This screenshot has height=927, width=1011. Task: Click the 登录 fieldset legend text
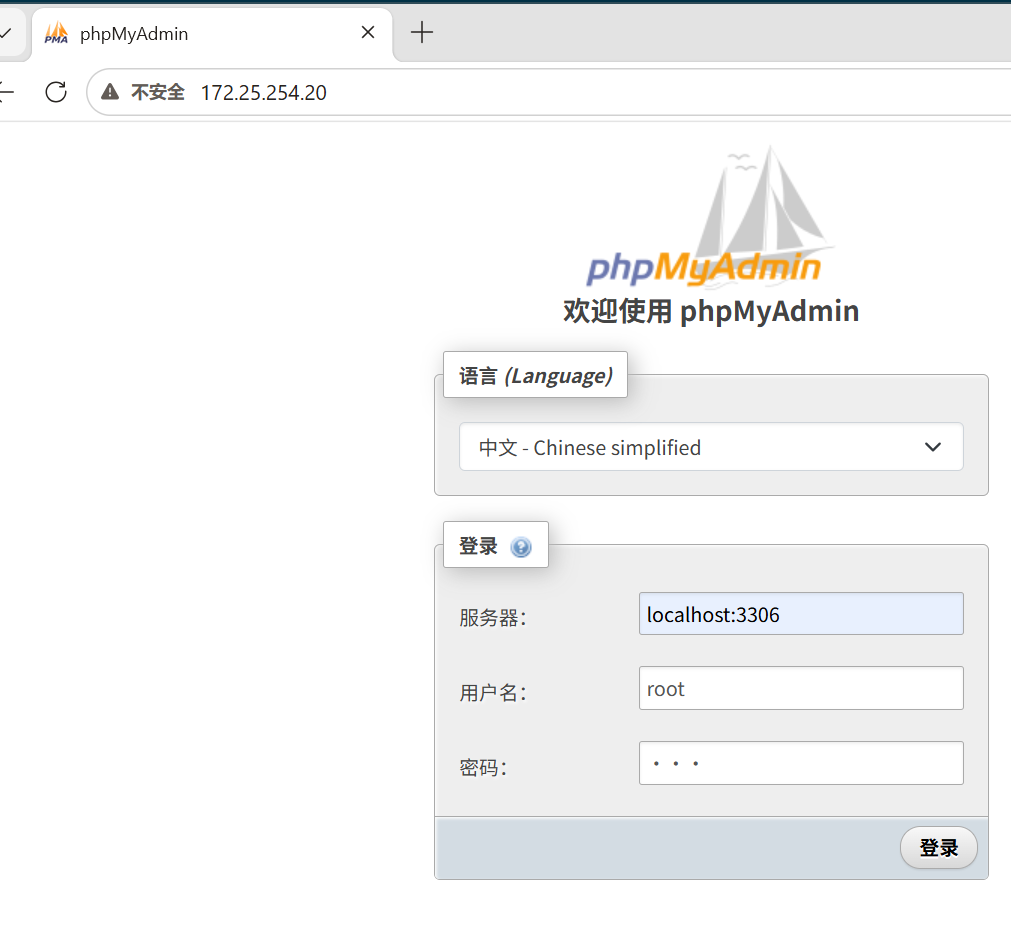coord(478,546)
